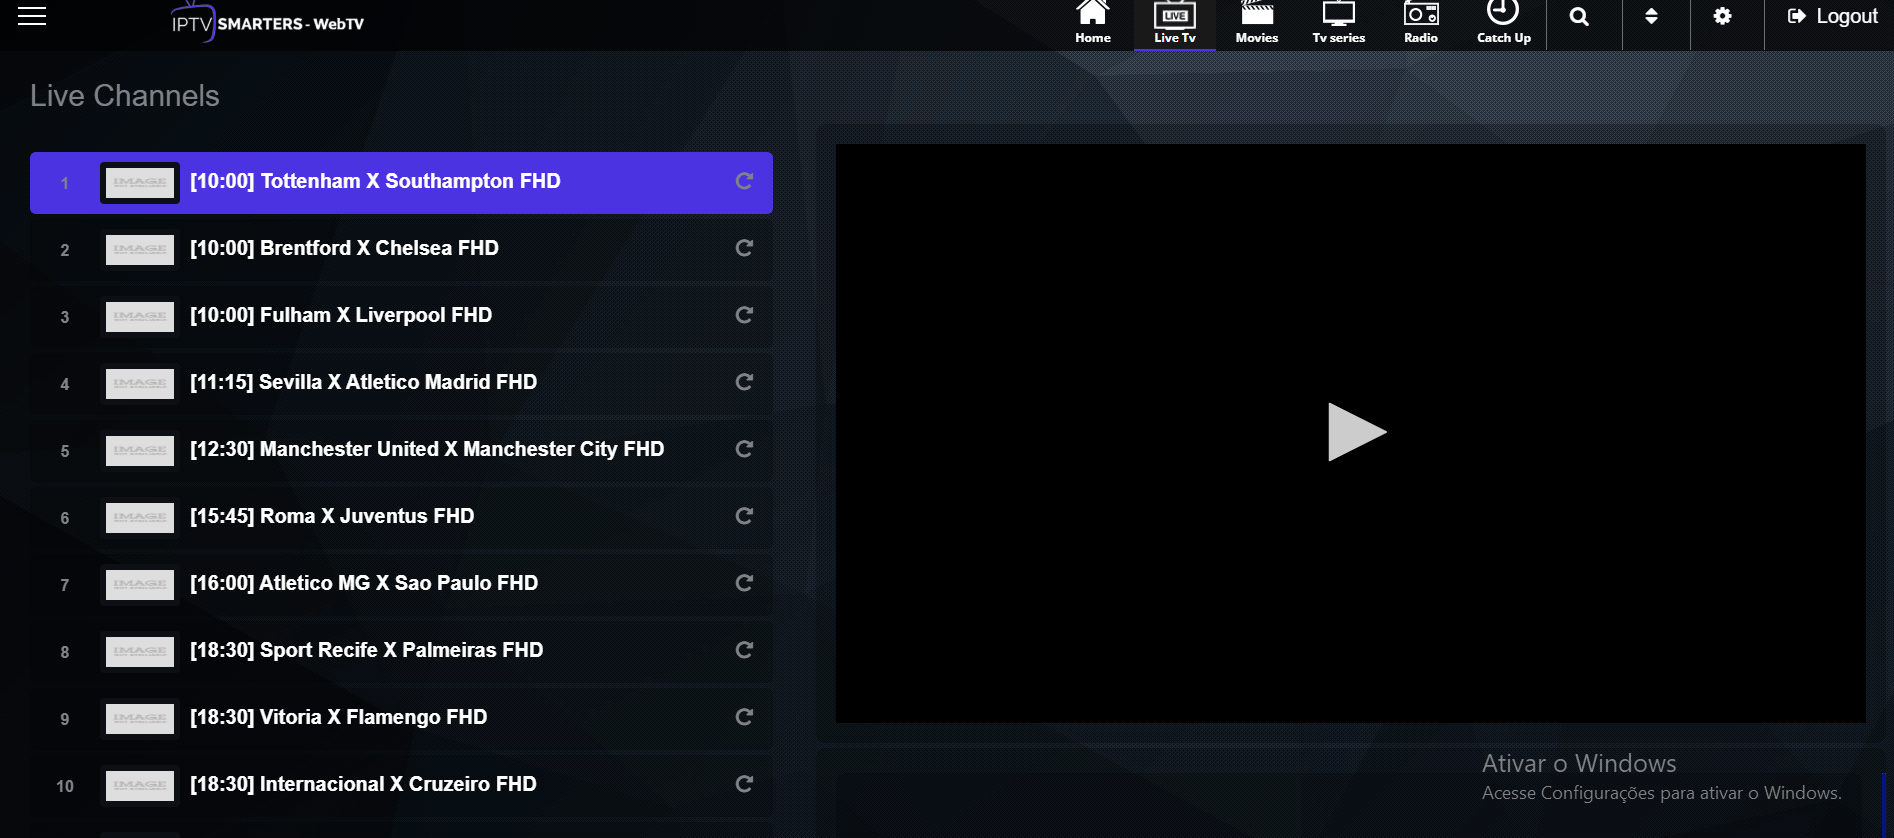Refresh the Roma X Juventus channel
The image size is (1894, 838).
click(744, 516)
